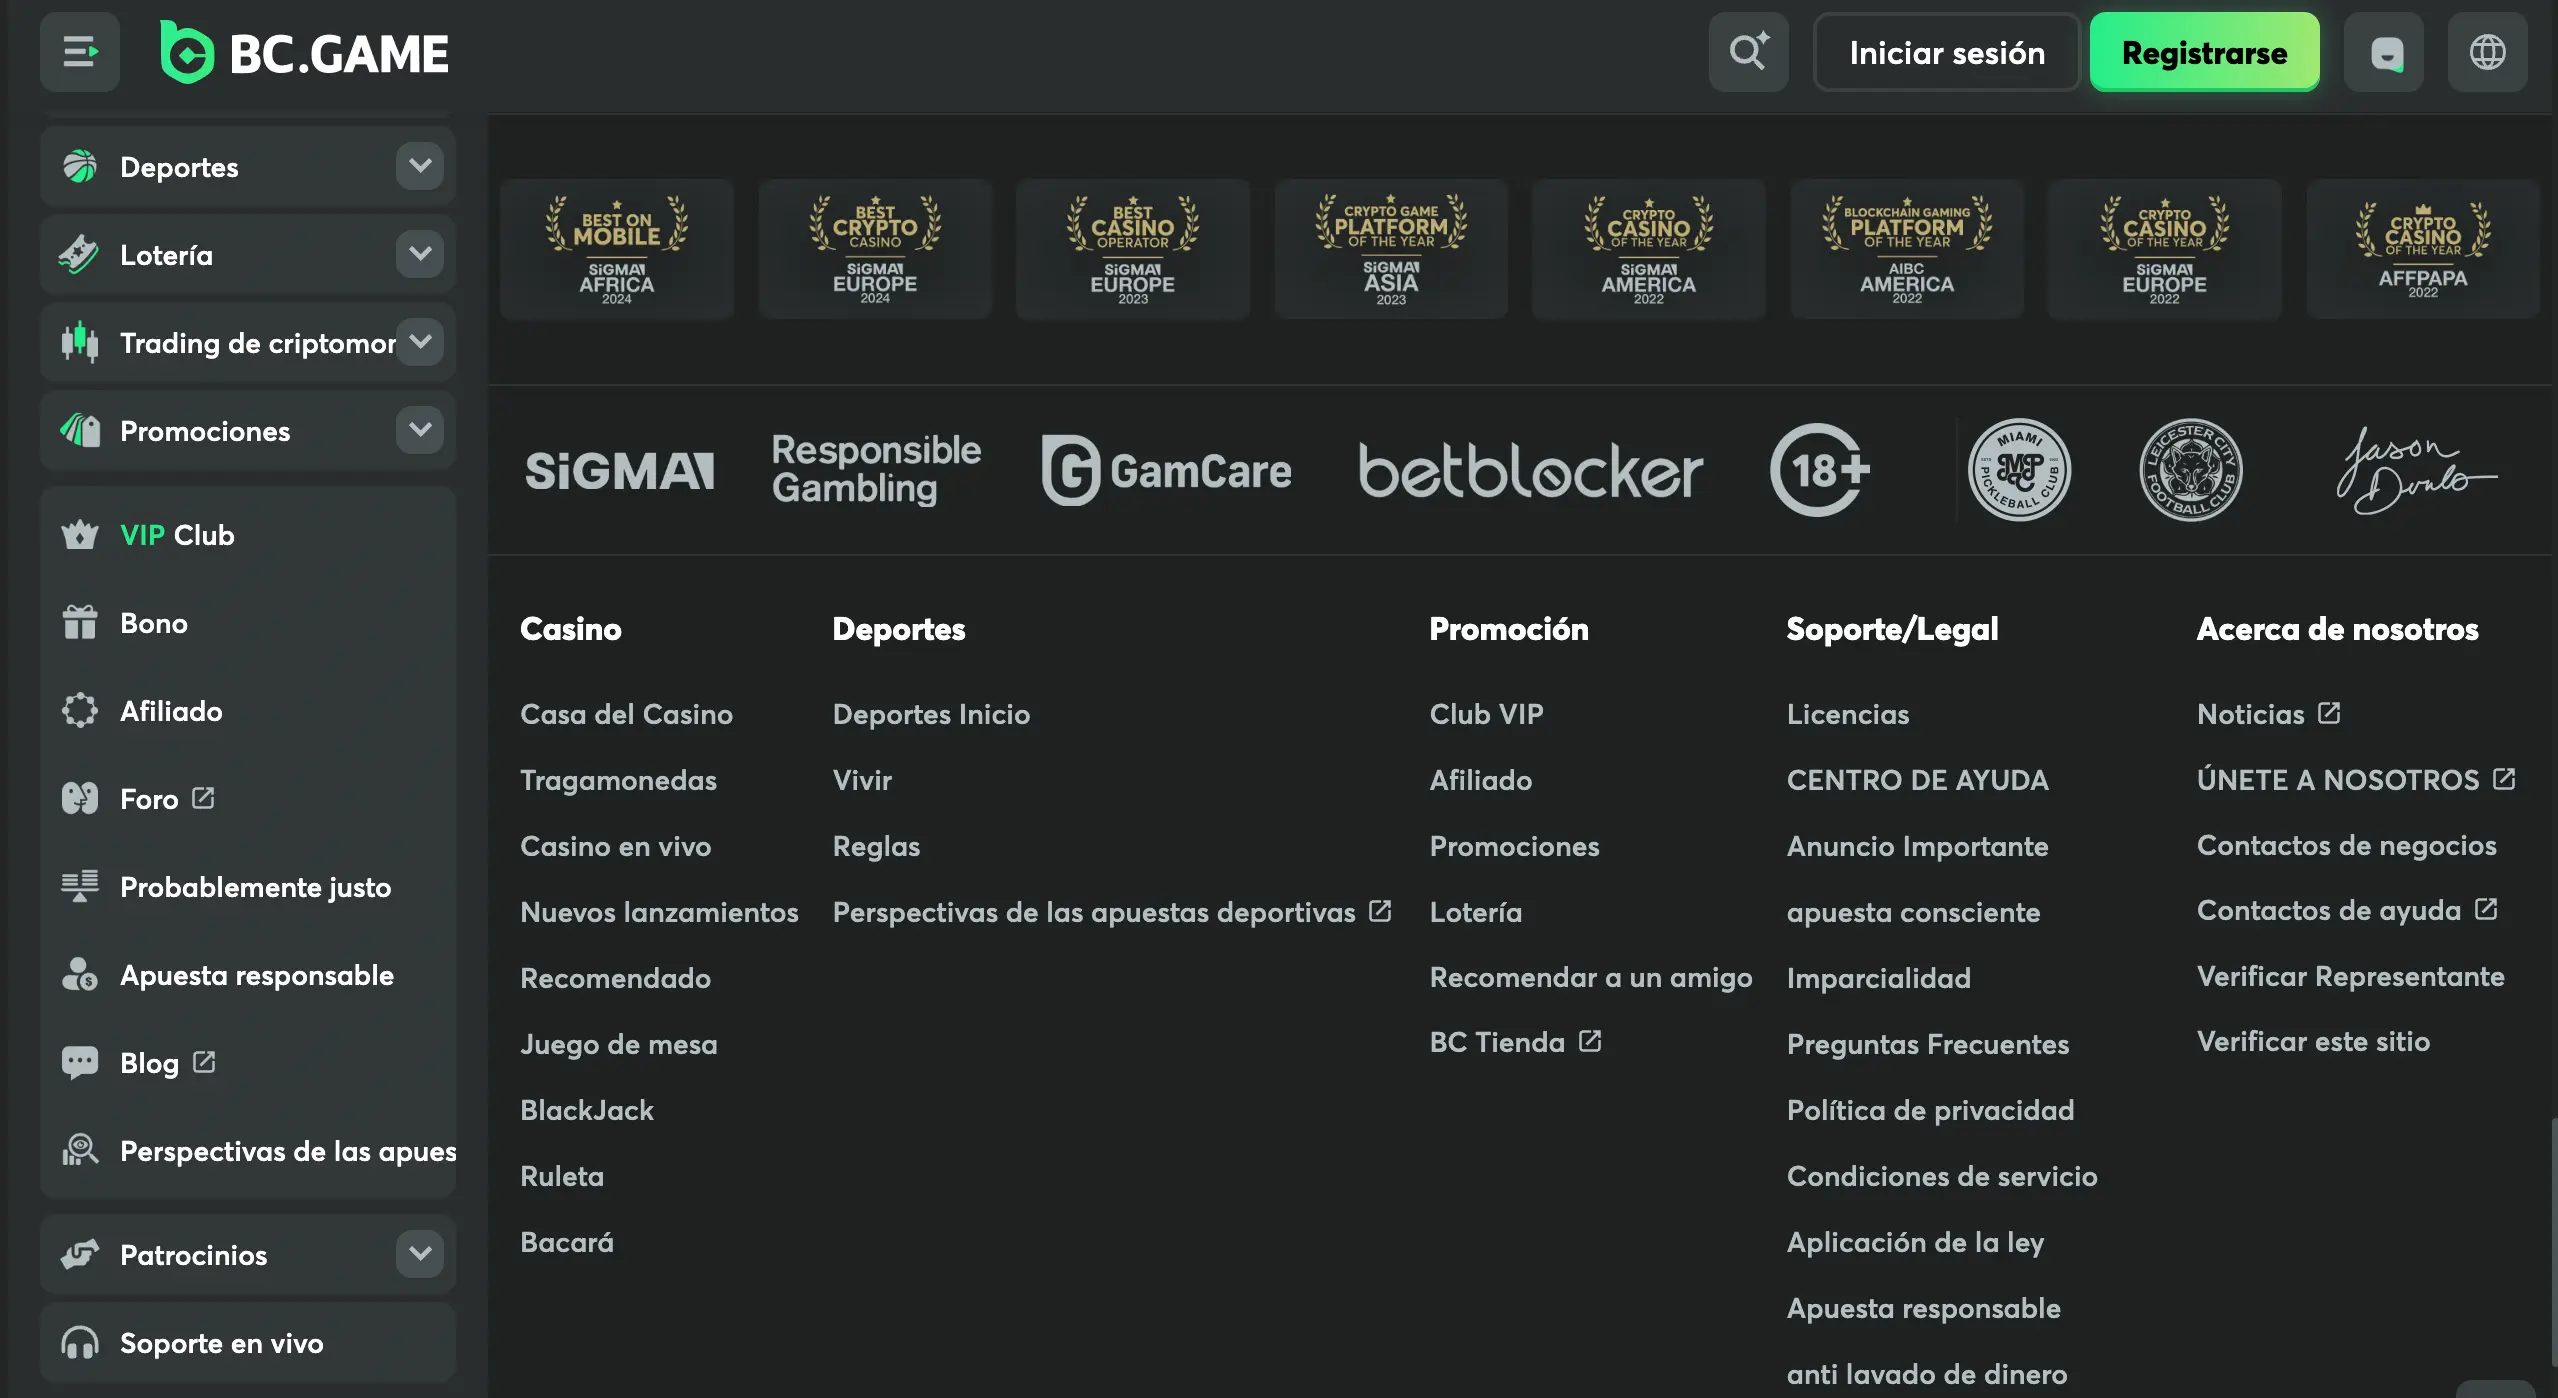Open the VIP Club menu item
The height and width of the screenshot is (1398, 2558).
(x=248, y=535)
